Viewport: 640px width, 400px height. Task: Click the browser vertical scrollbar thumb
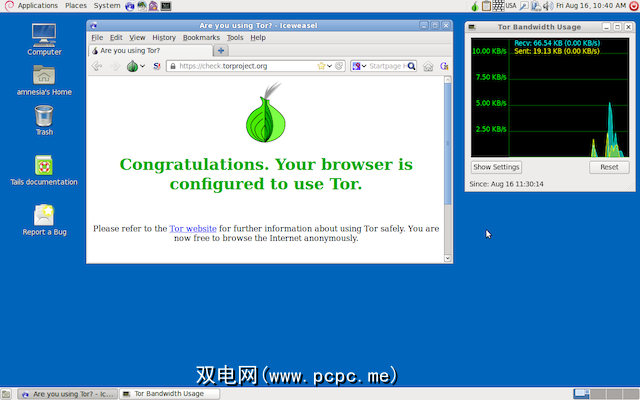coord(448,144)
